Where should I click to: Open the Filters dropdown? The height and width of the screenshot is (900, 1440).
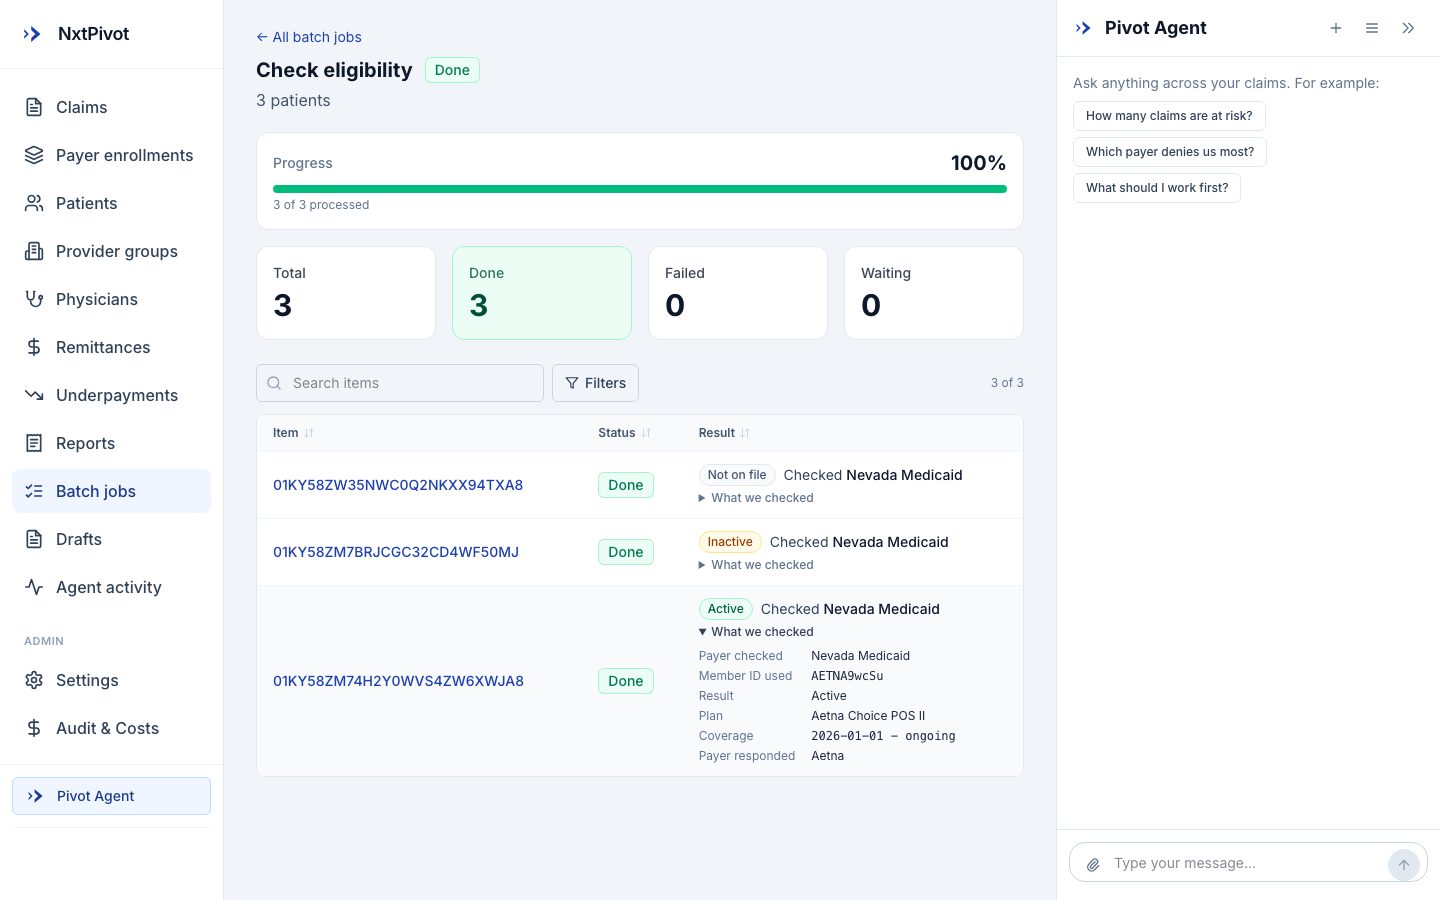(x=595, y=383)
